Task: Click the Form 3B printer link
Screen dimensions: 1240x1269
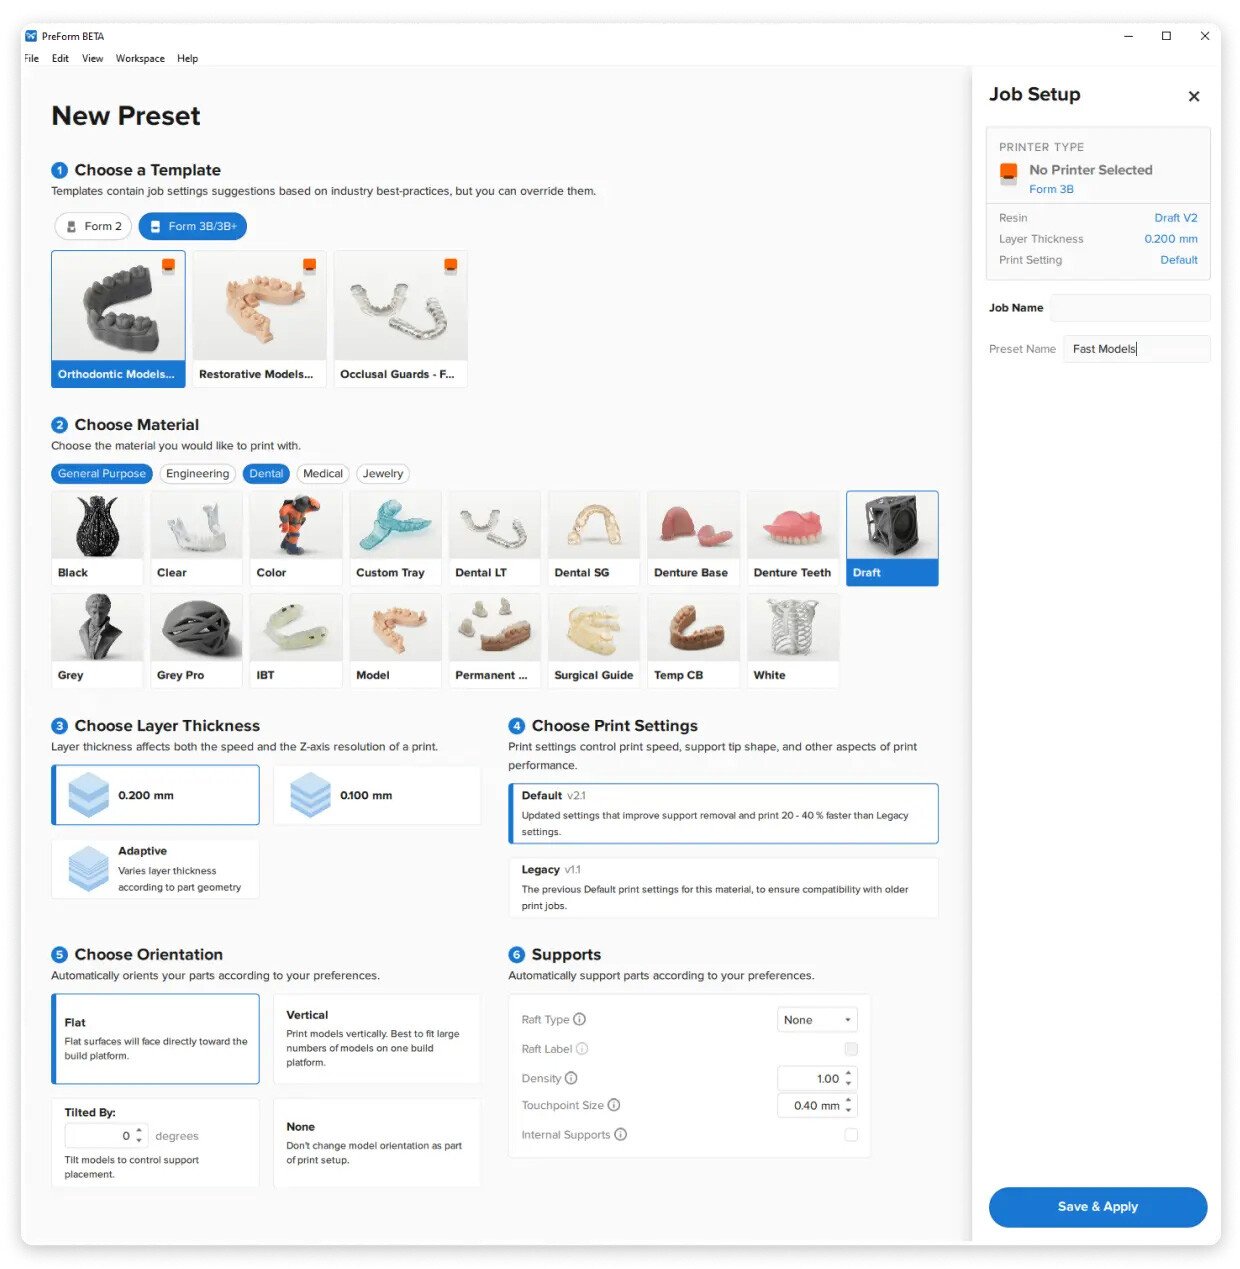Action: coord(1051,189)
